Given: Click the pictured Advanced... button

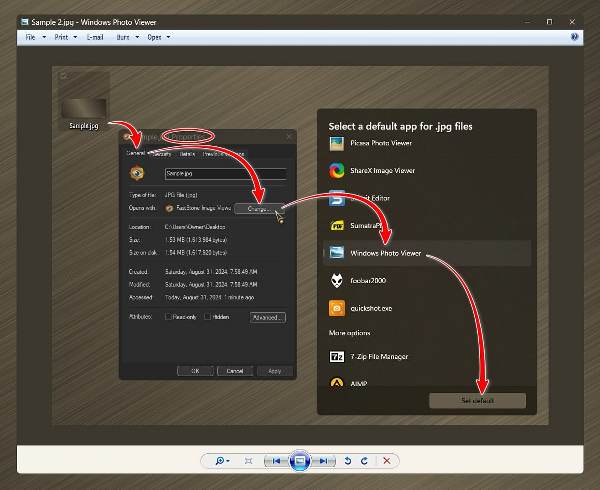Looking at the screenshot, I should point(268,317).
